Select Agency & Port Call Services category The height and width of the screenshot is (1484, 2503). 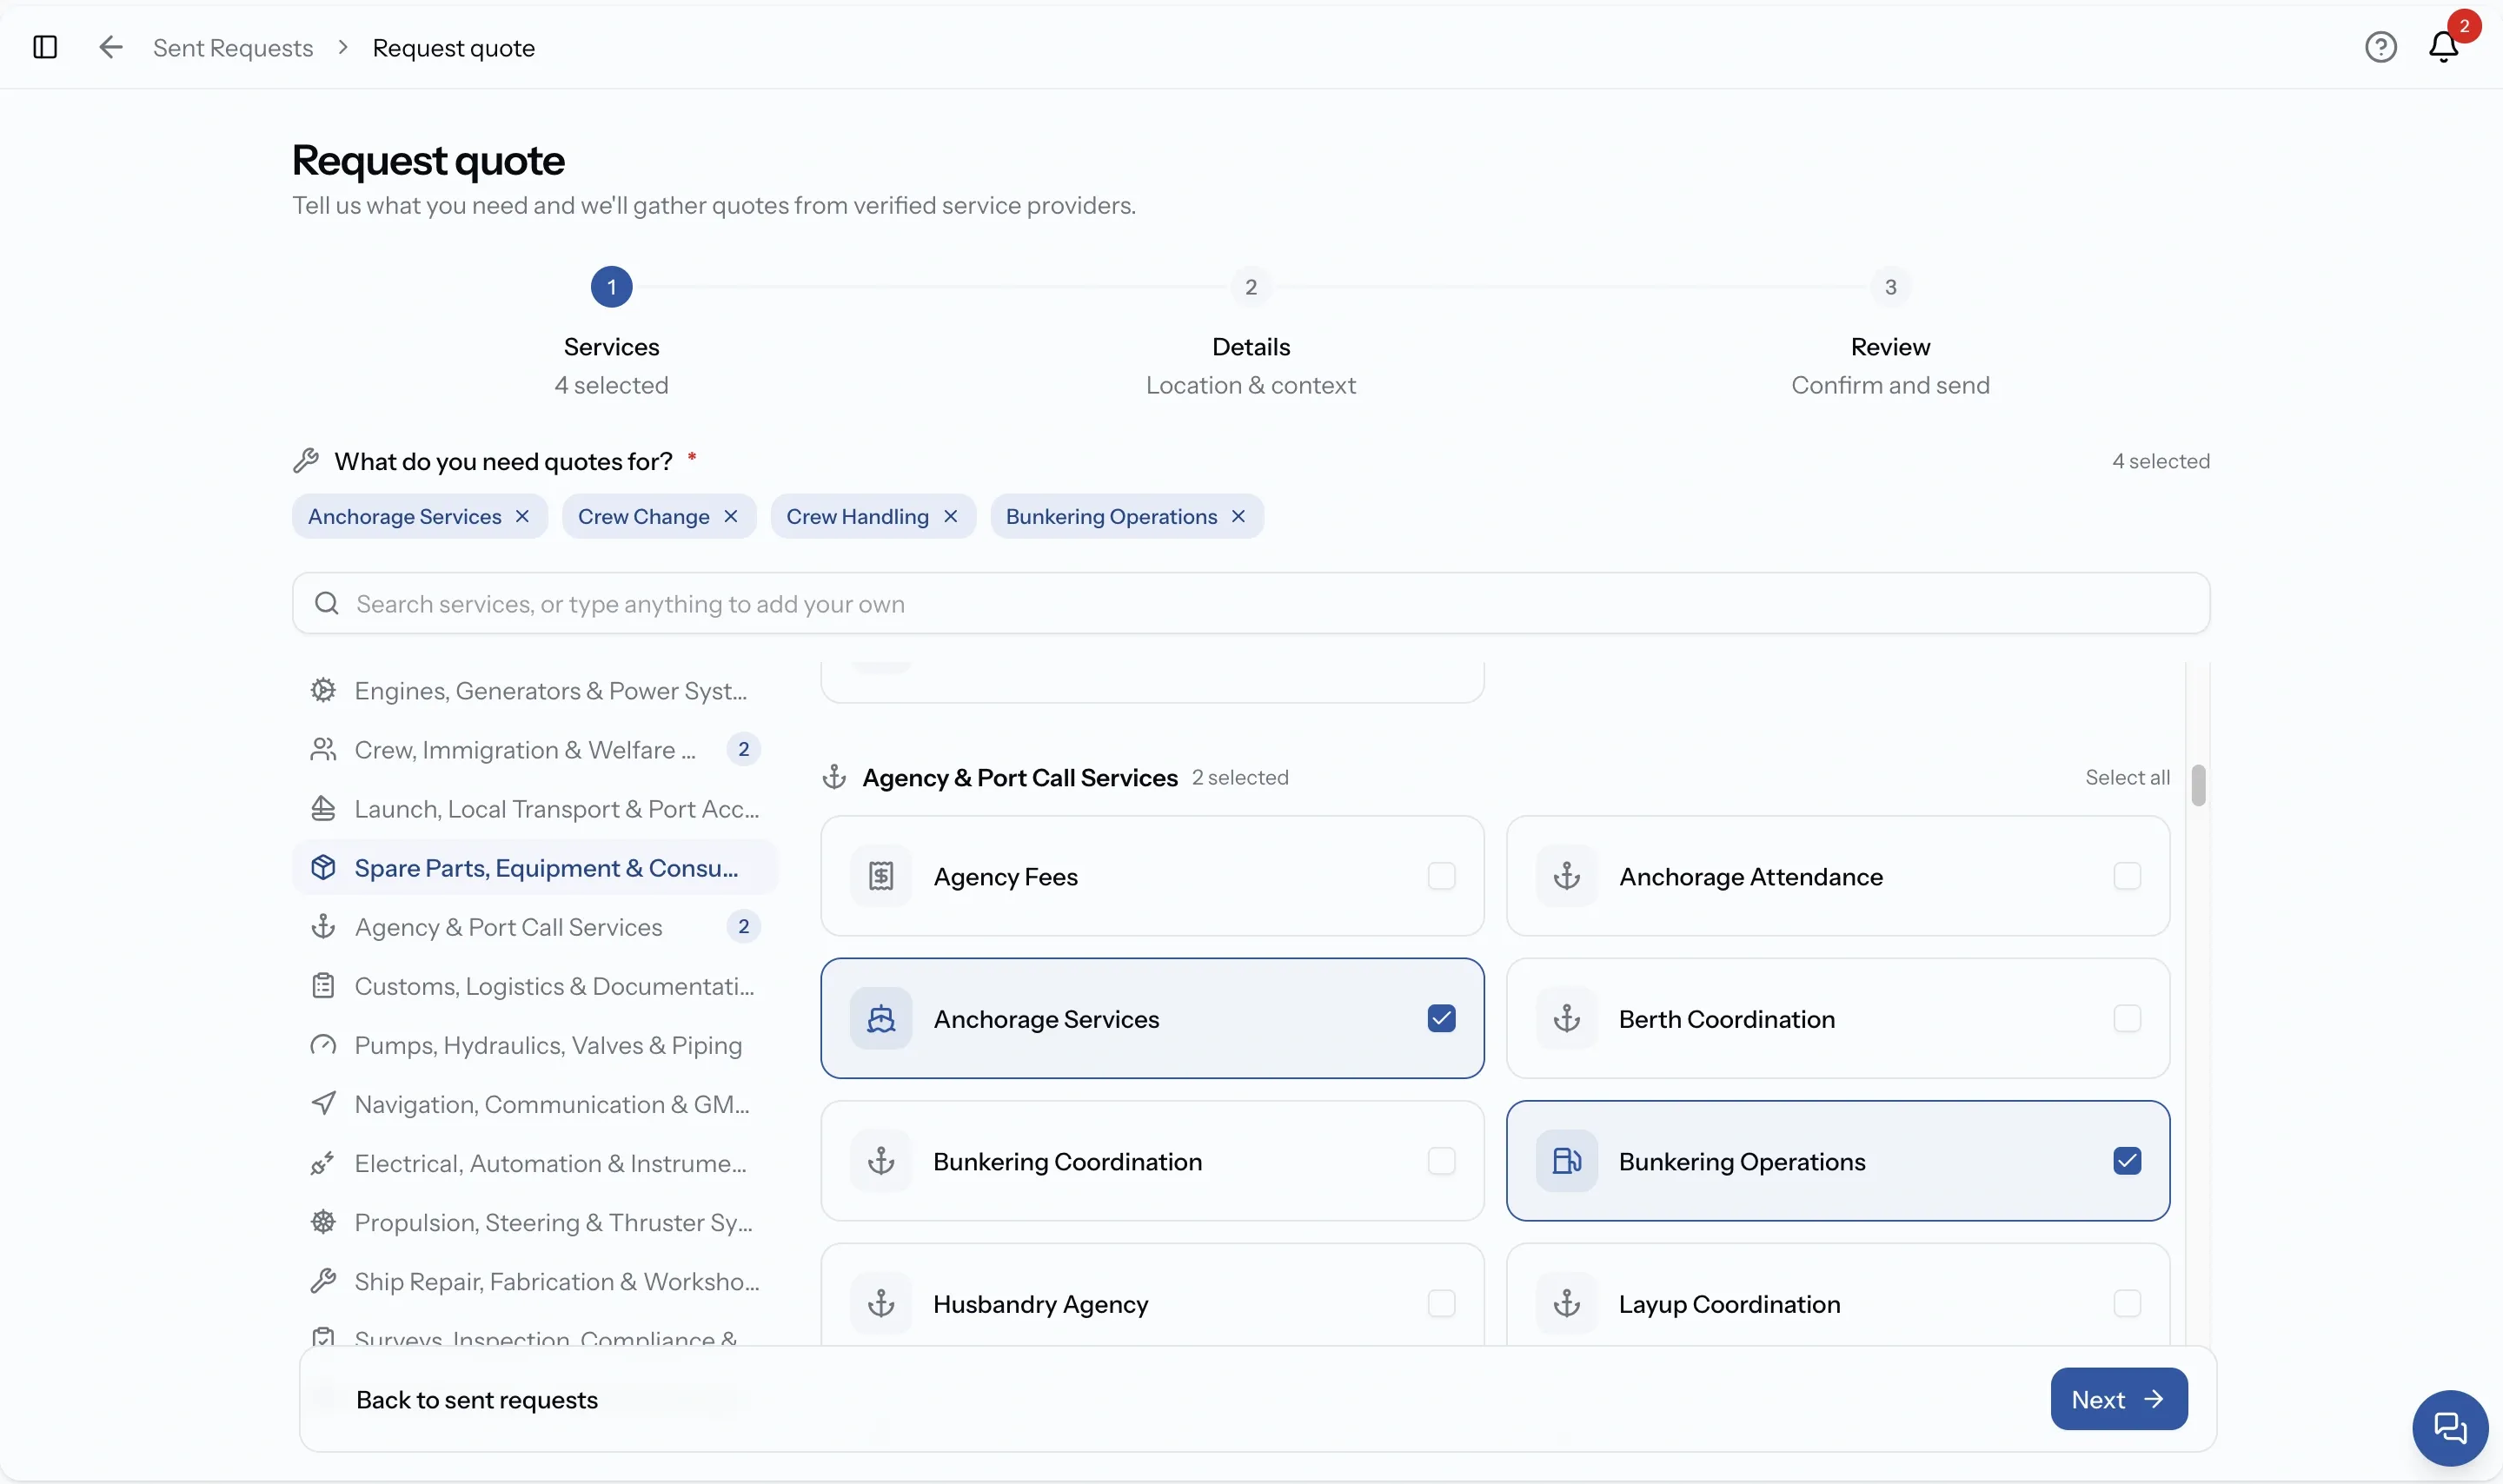(535, 927)
